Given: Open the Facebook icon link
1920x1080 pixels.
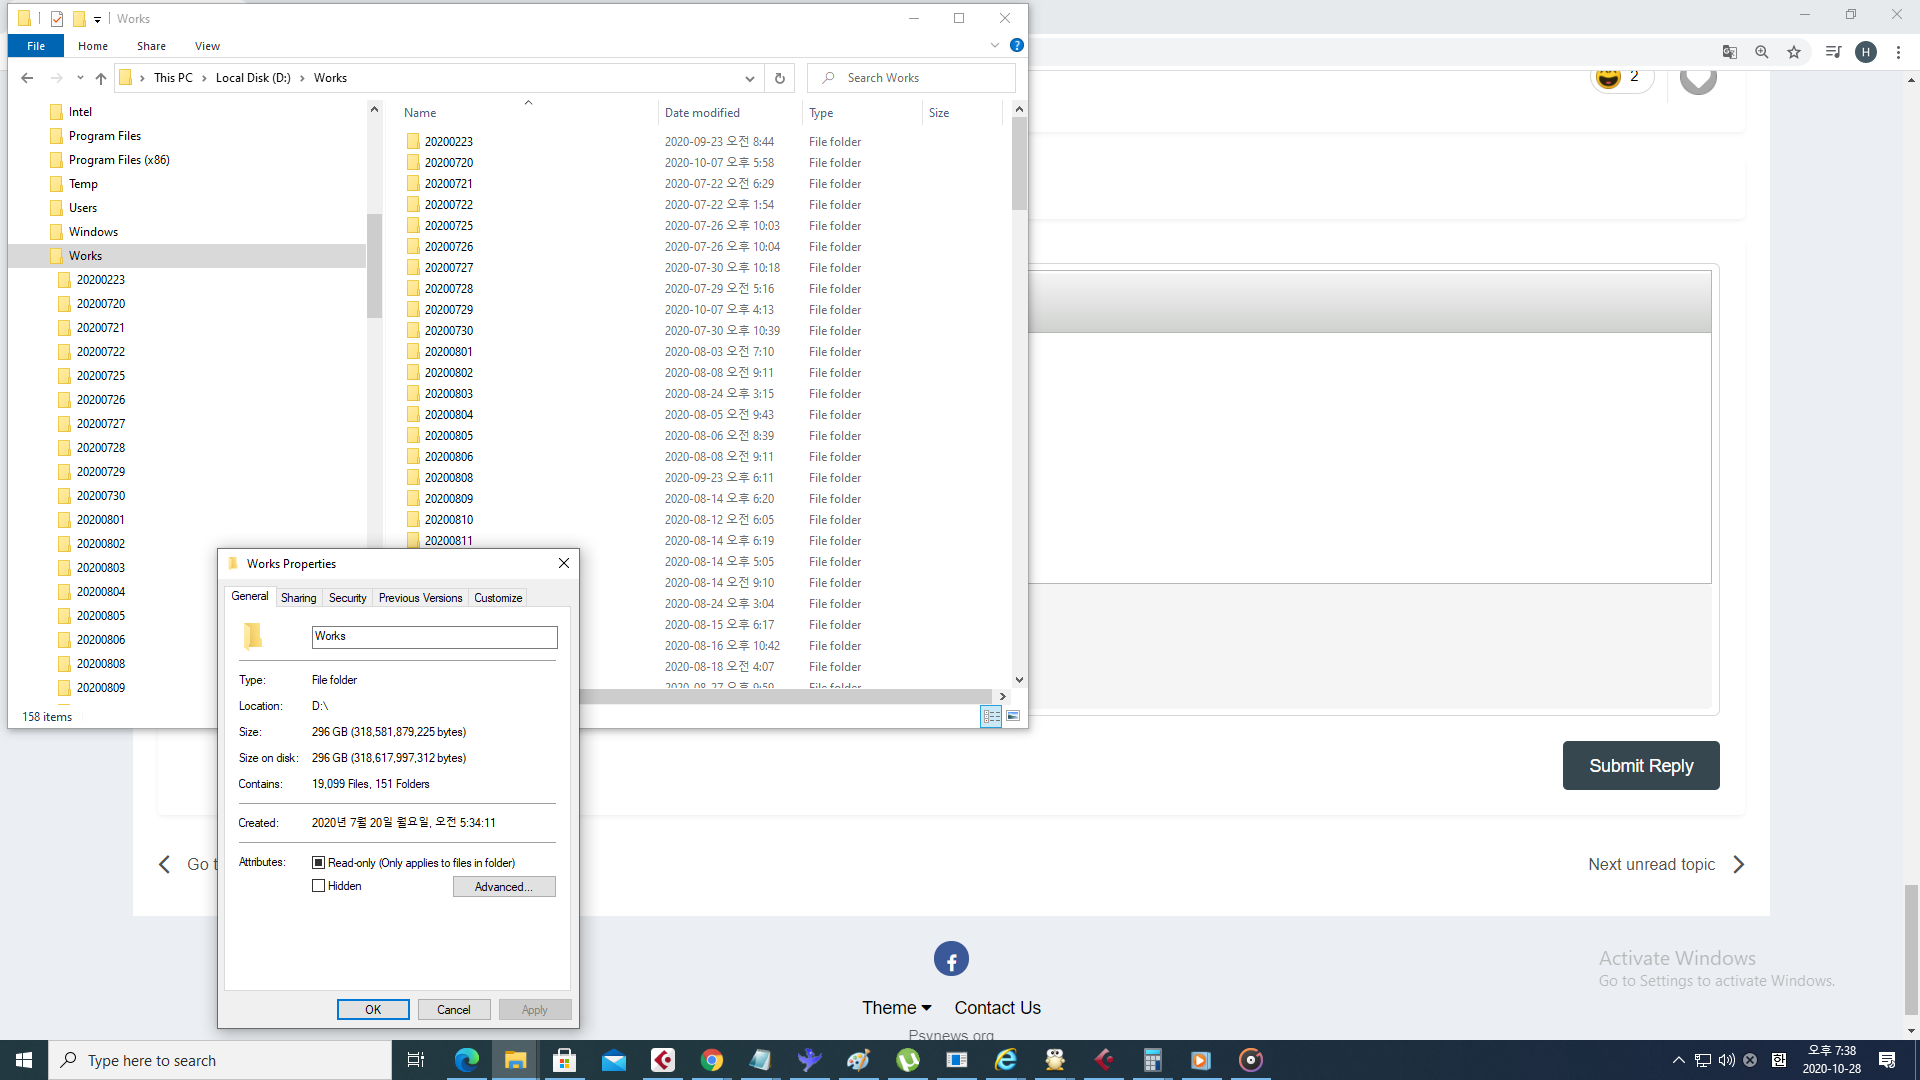Looking at the screenshot, I should click(951, 959).
